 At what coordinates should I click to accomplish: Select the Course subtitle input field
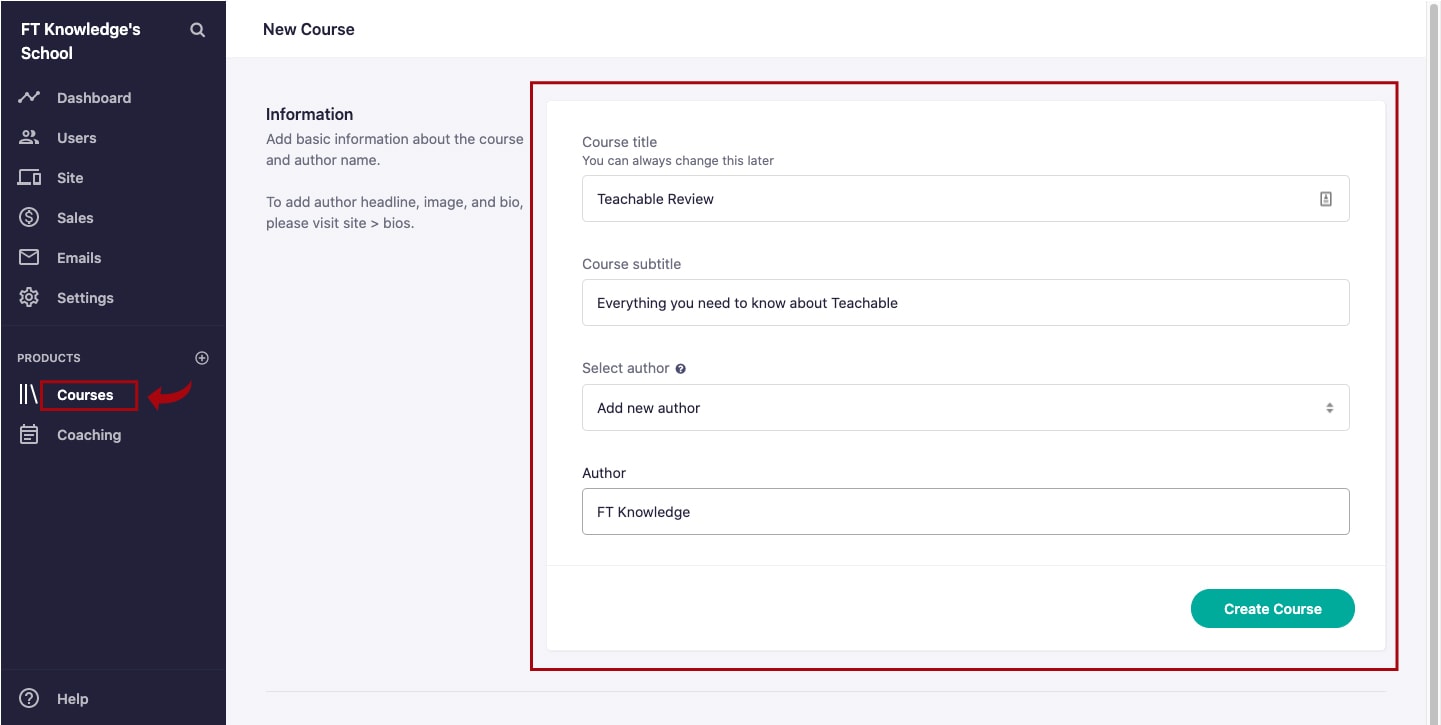tap(965, 302)
